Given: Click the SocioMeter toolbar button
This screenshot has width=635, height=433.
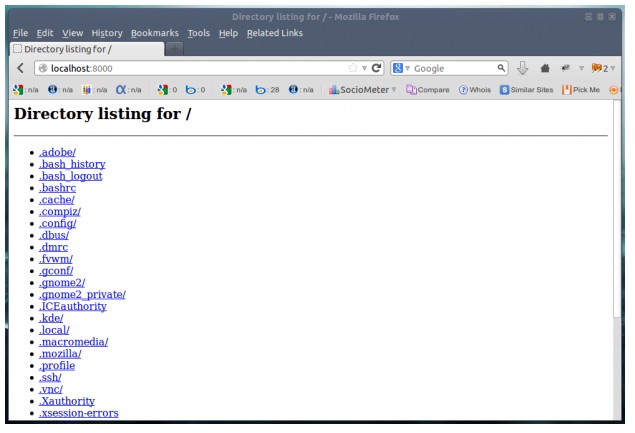Looking at the screenshot, I should [359, 90].
